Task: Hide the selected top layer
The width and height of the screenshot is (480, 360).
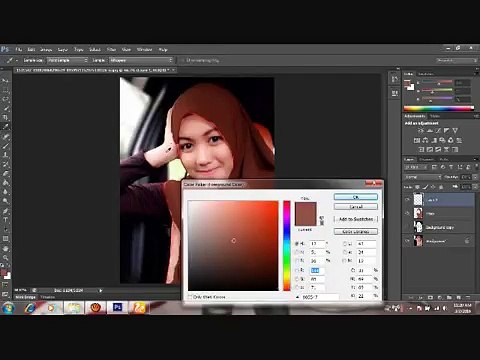Action: [x=407, y=200]
